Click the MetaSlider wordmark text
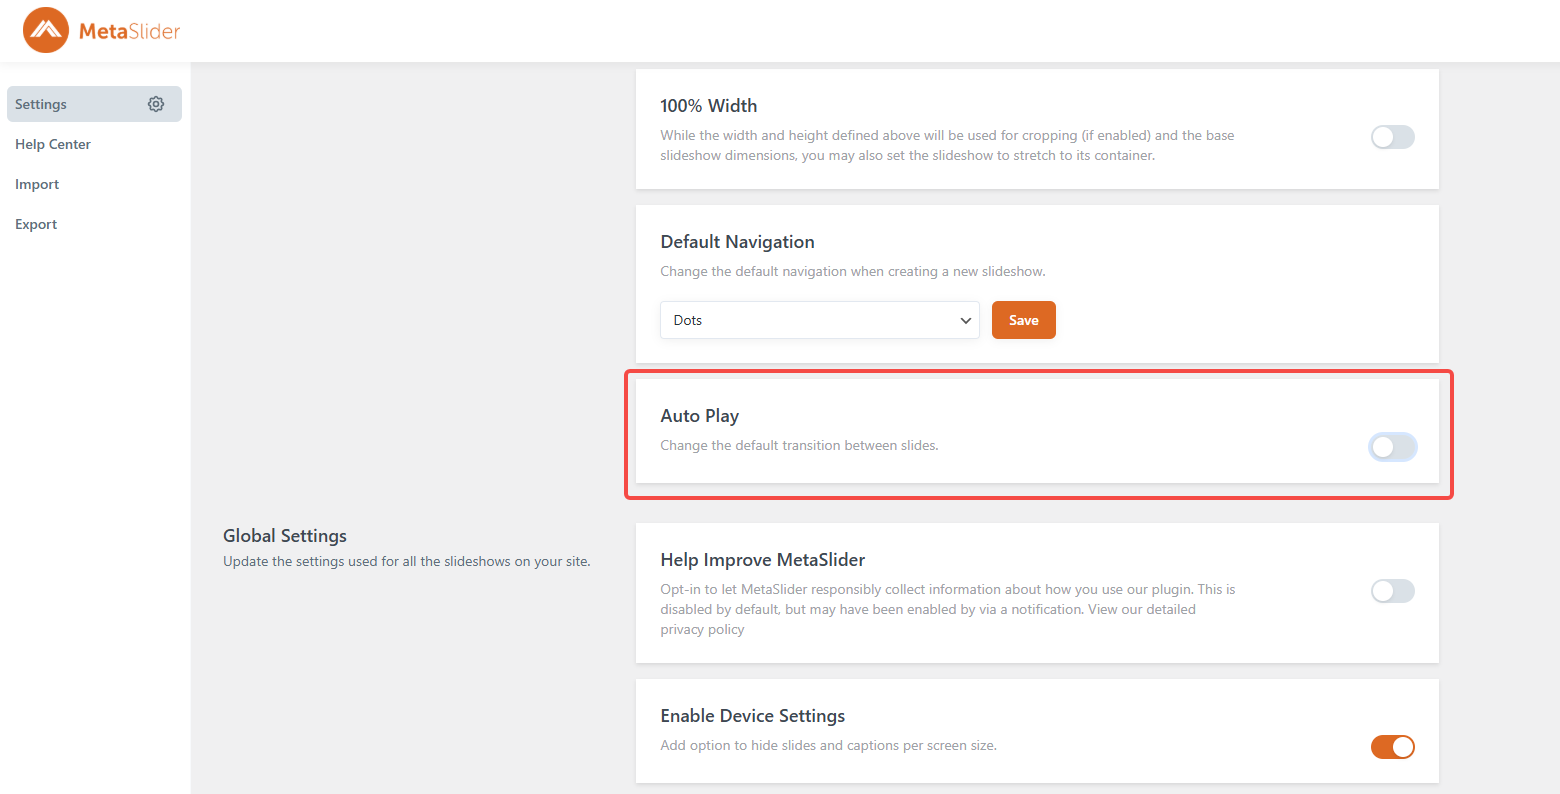The height and width of the screenshot is (794, 1560). (x=130, y=31)
